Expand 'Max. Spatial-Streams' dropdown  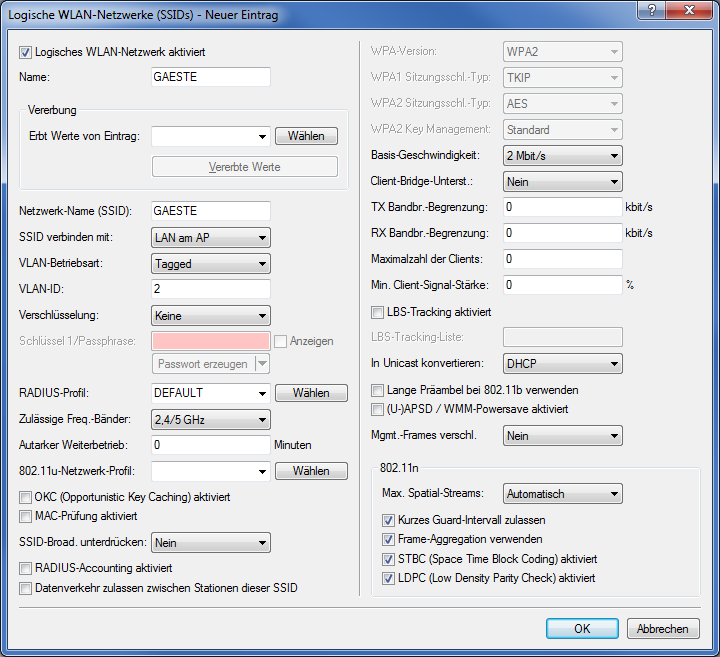pyautogui.click(x=562, y=494)
